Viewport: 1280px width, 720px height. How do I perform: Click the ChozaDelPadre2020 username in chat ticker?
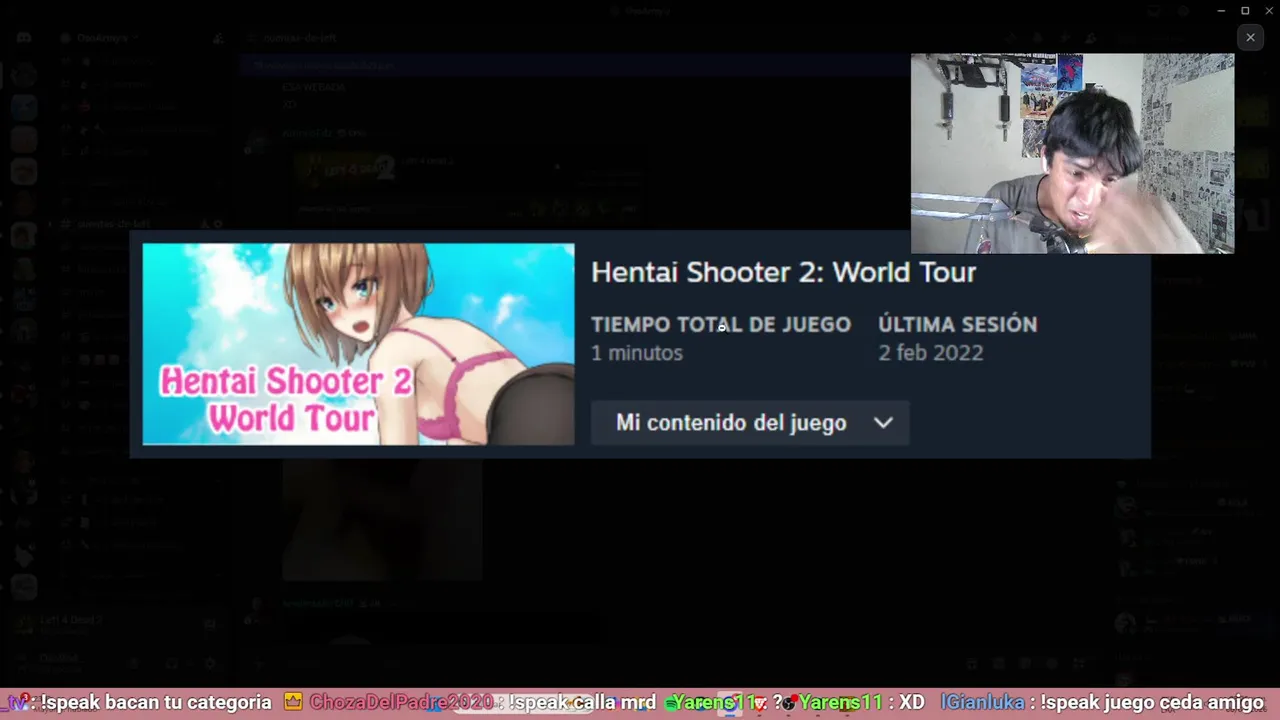pyautogui.click(x=401, y=703)
